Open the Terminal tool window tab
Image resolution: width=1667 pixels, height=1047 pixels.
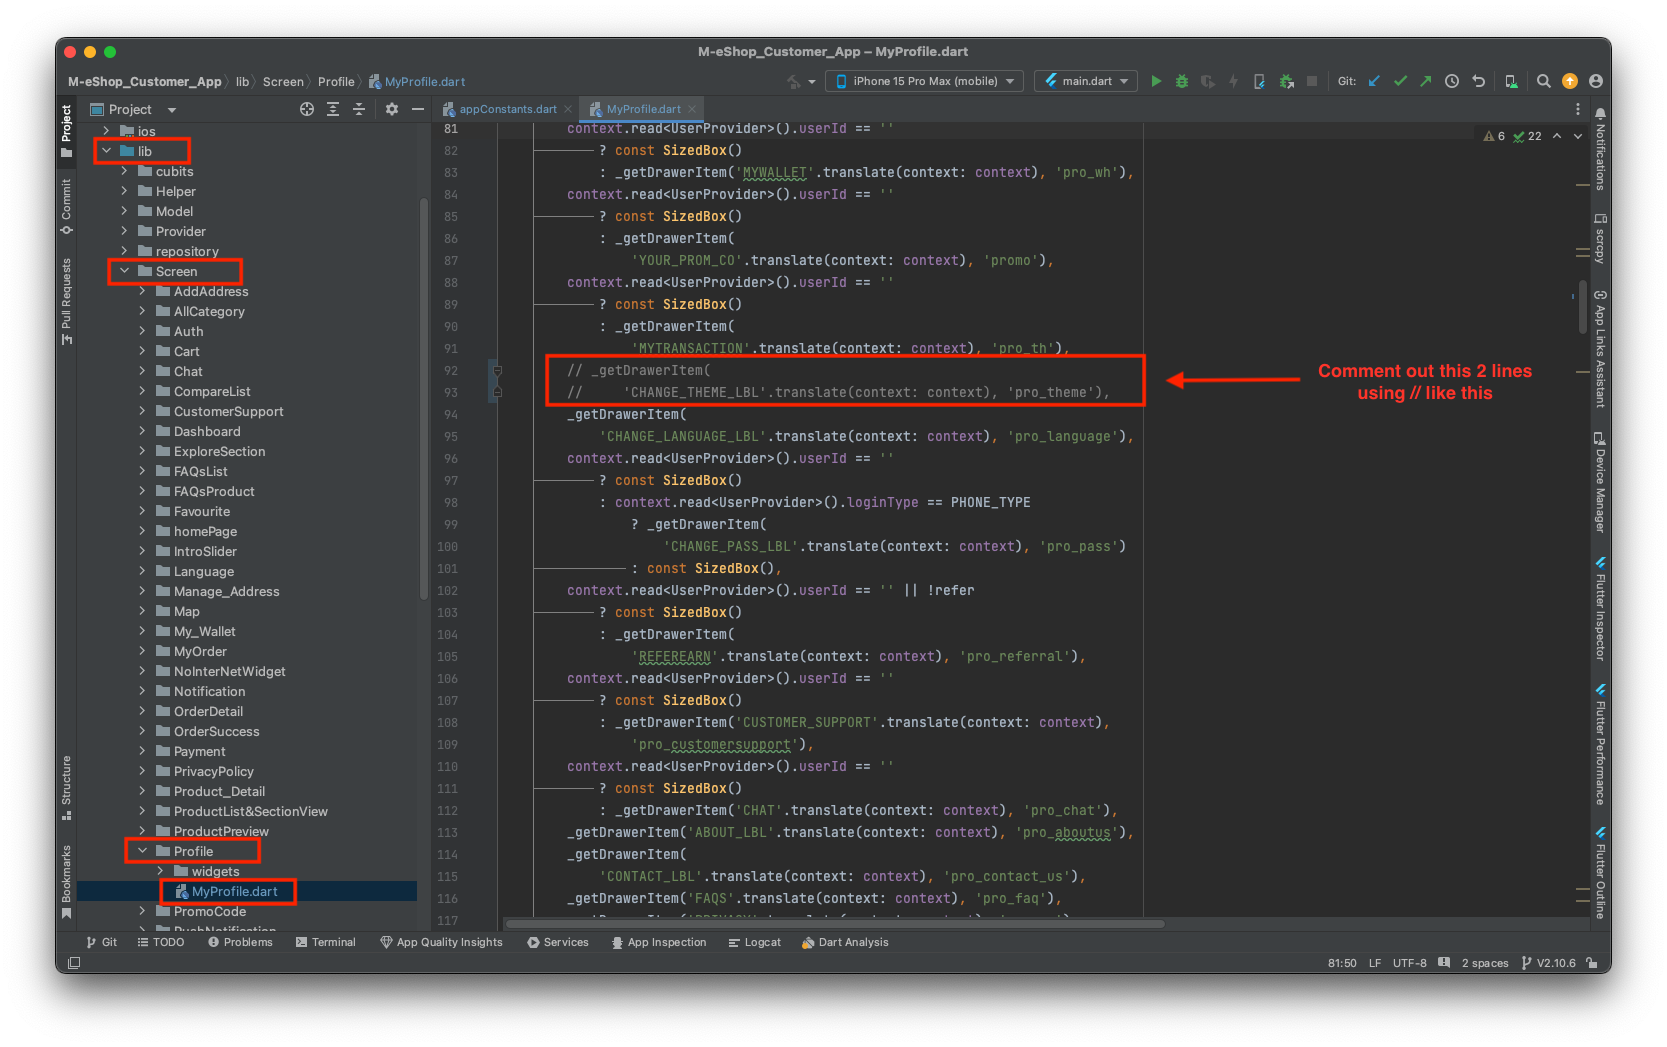(326, 942)
